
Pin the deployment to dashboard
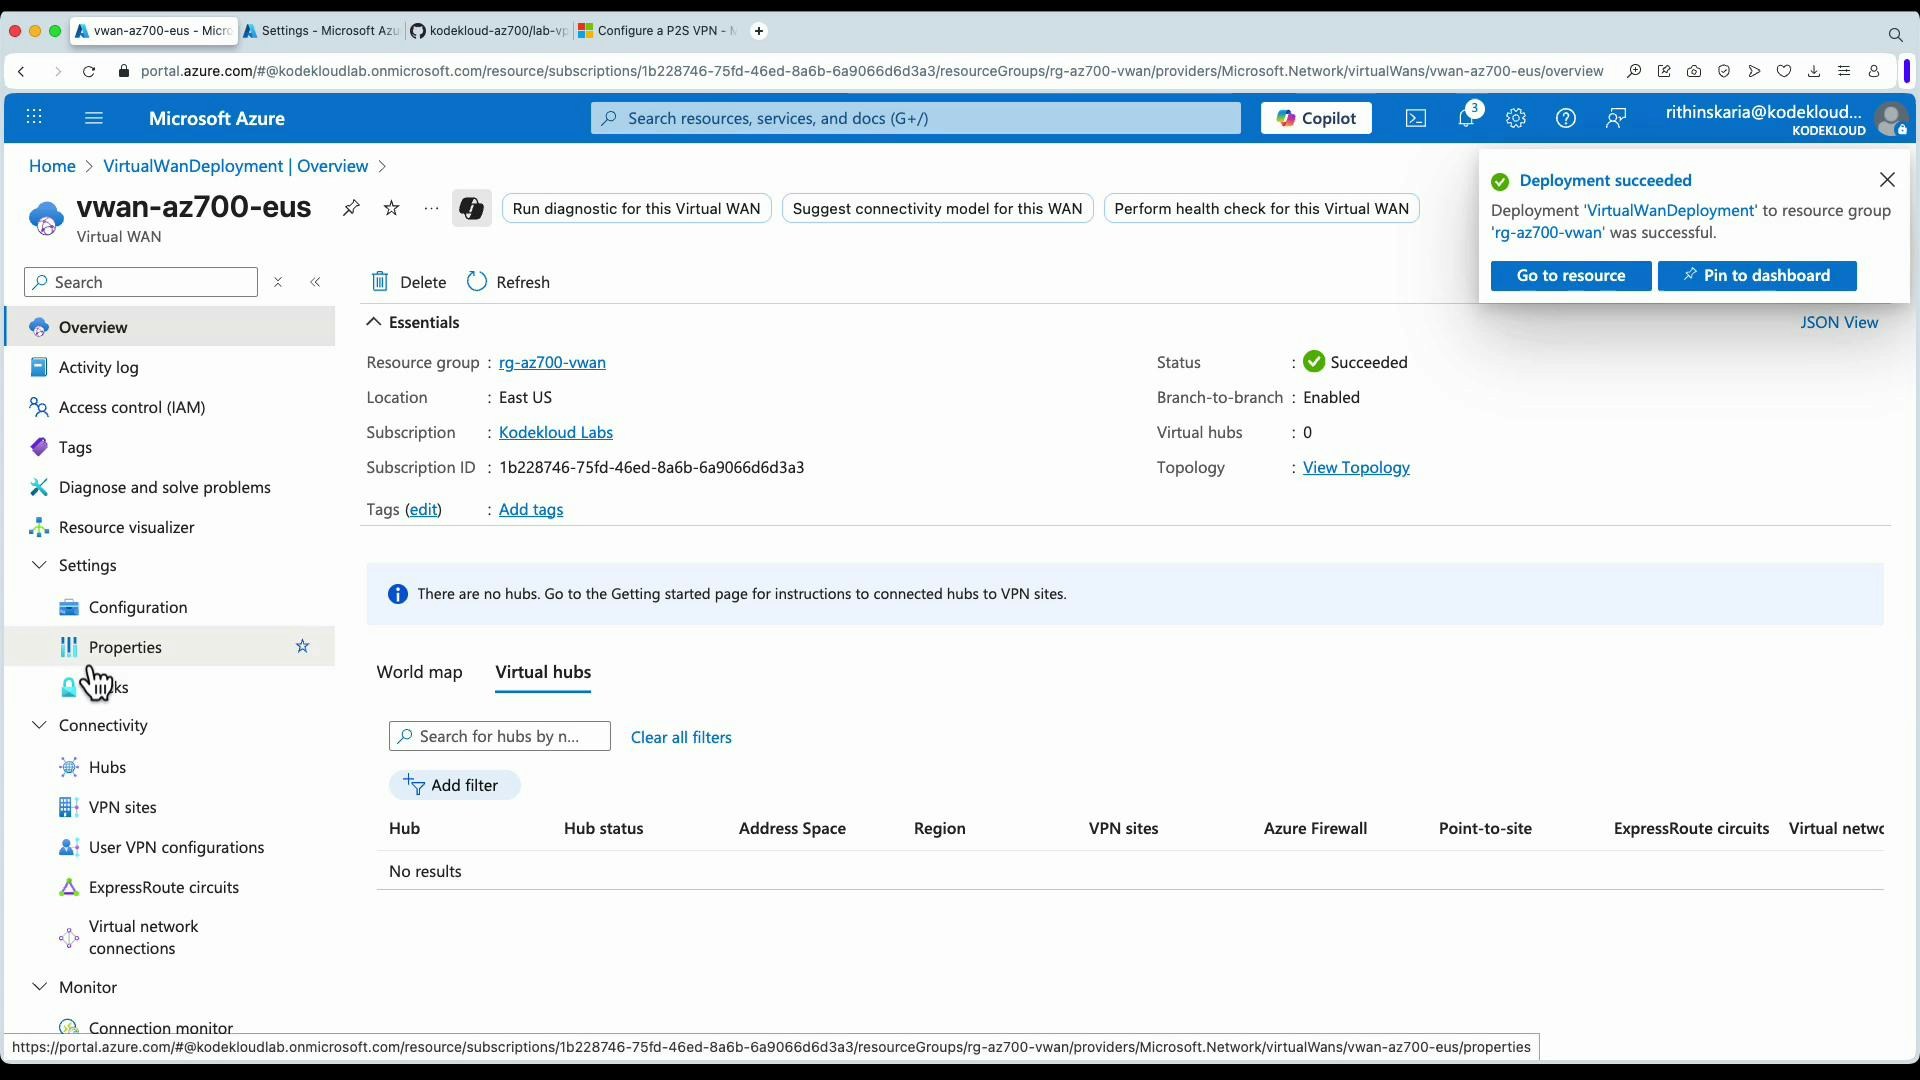pyautogui.click(x=1756, y=276)
